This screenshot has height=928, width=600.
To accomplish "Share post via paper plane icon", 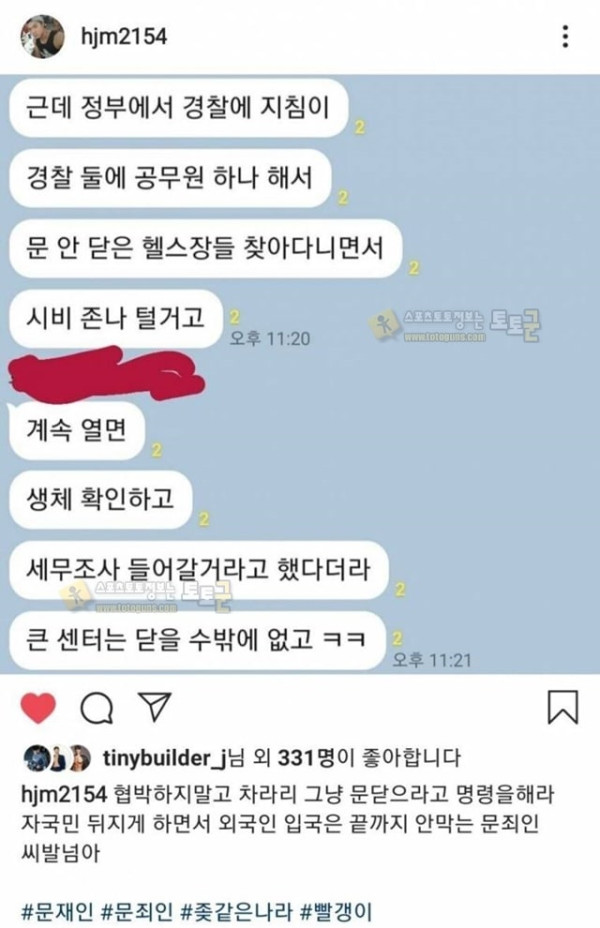I will pos(154,706).
